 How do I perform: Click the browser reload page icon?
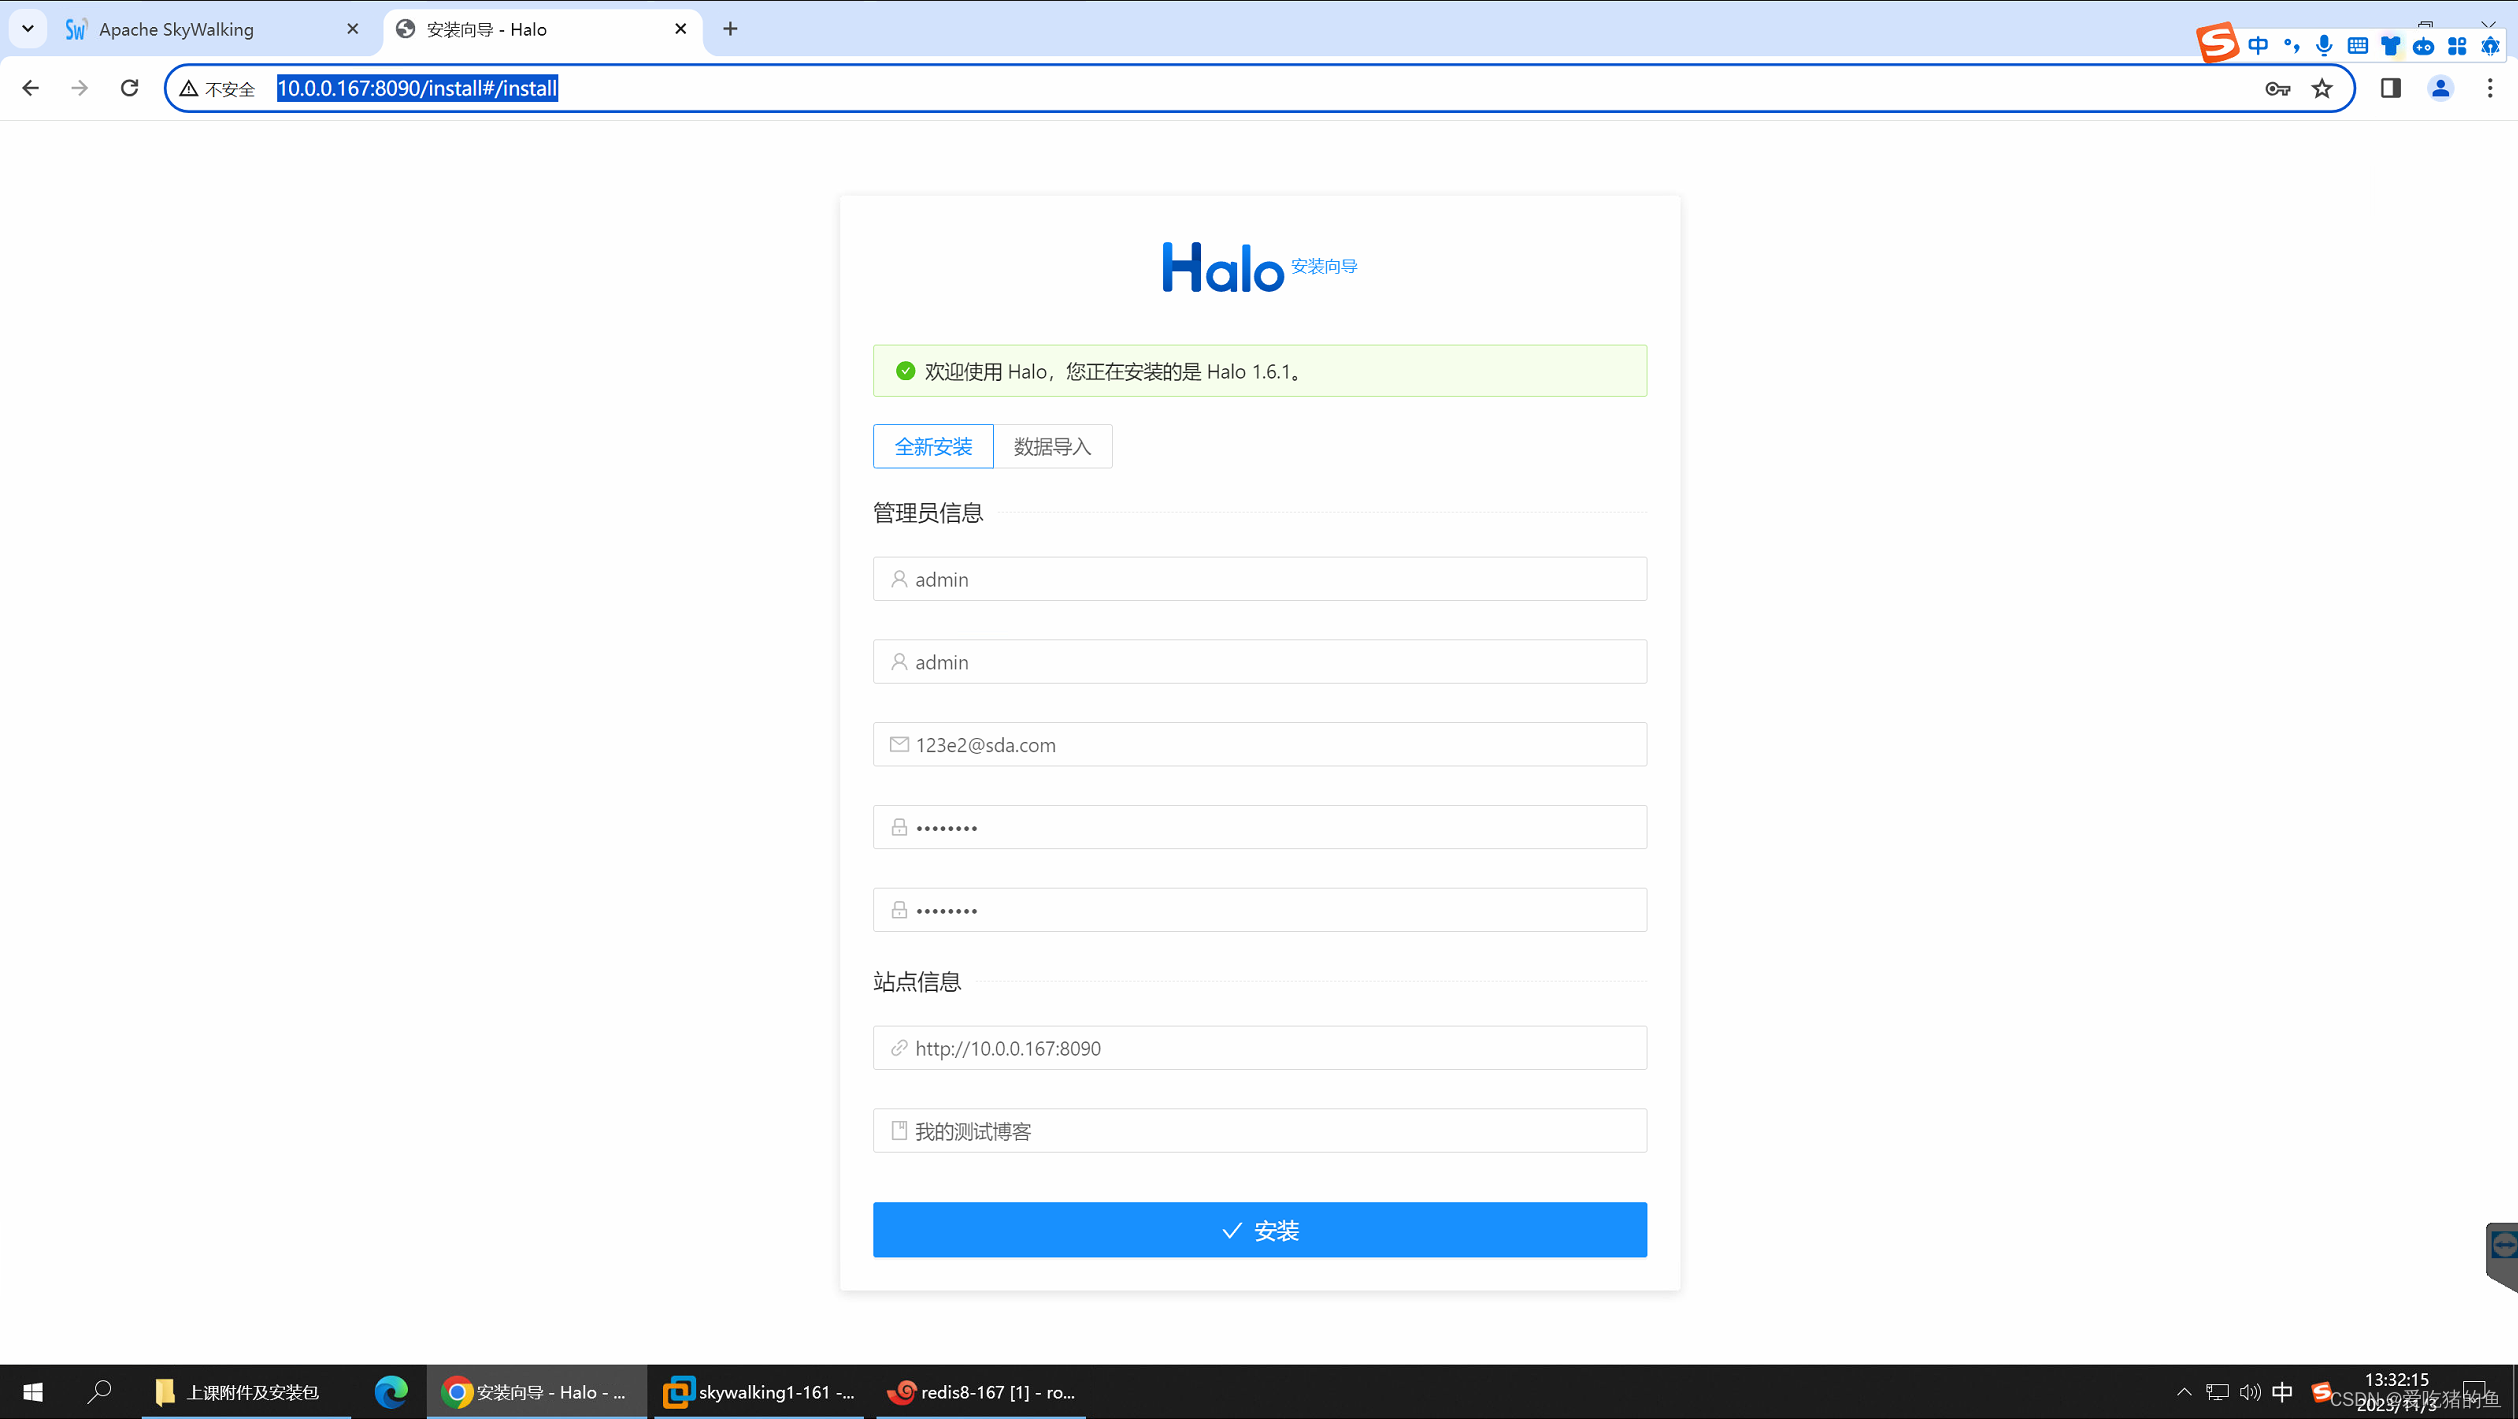(129, 88)
